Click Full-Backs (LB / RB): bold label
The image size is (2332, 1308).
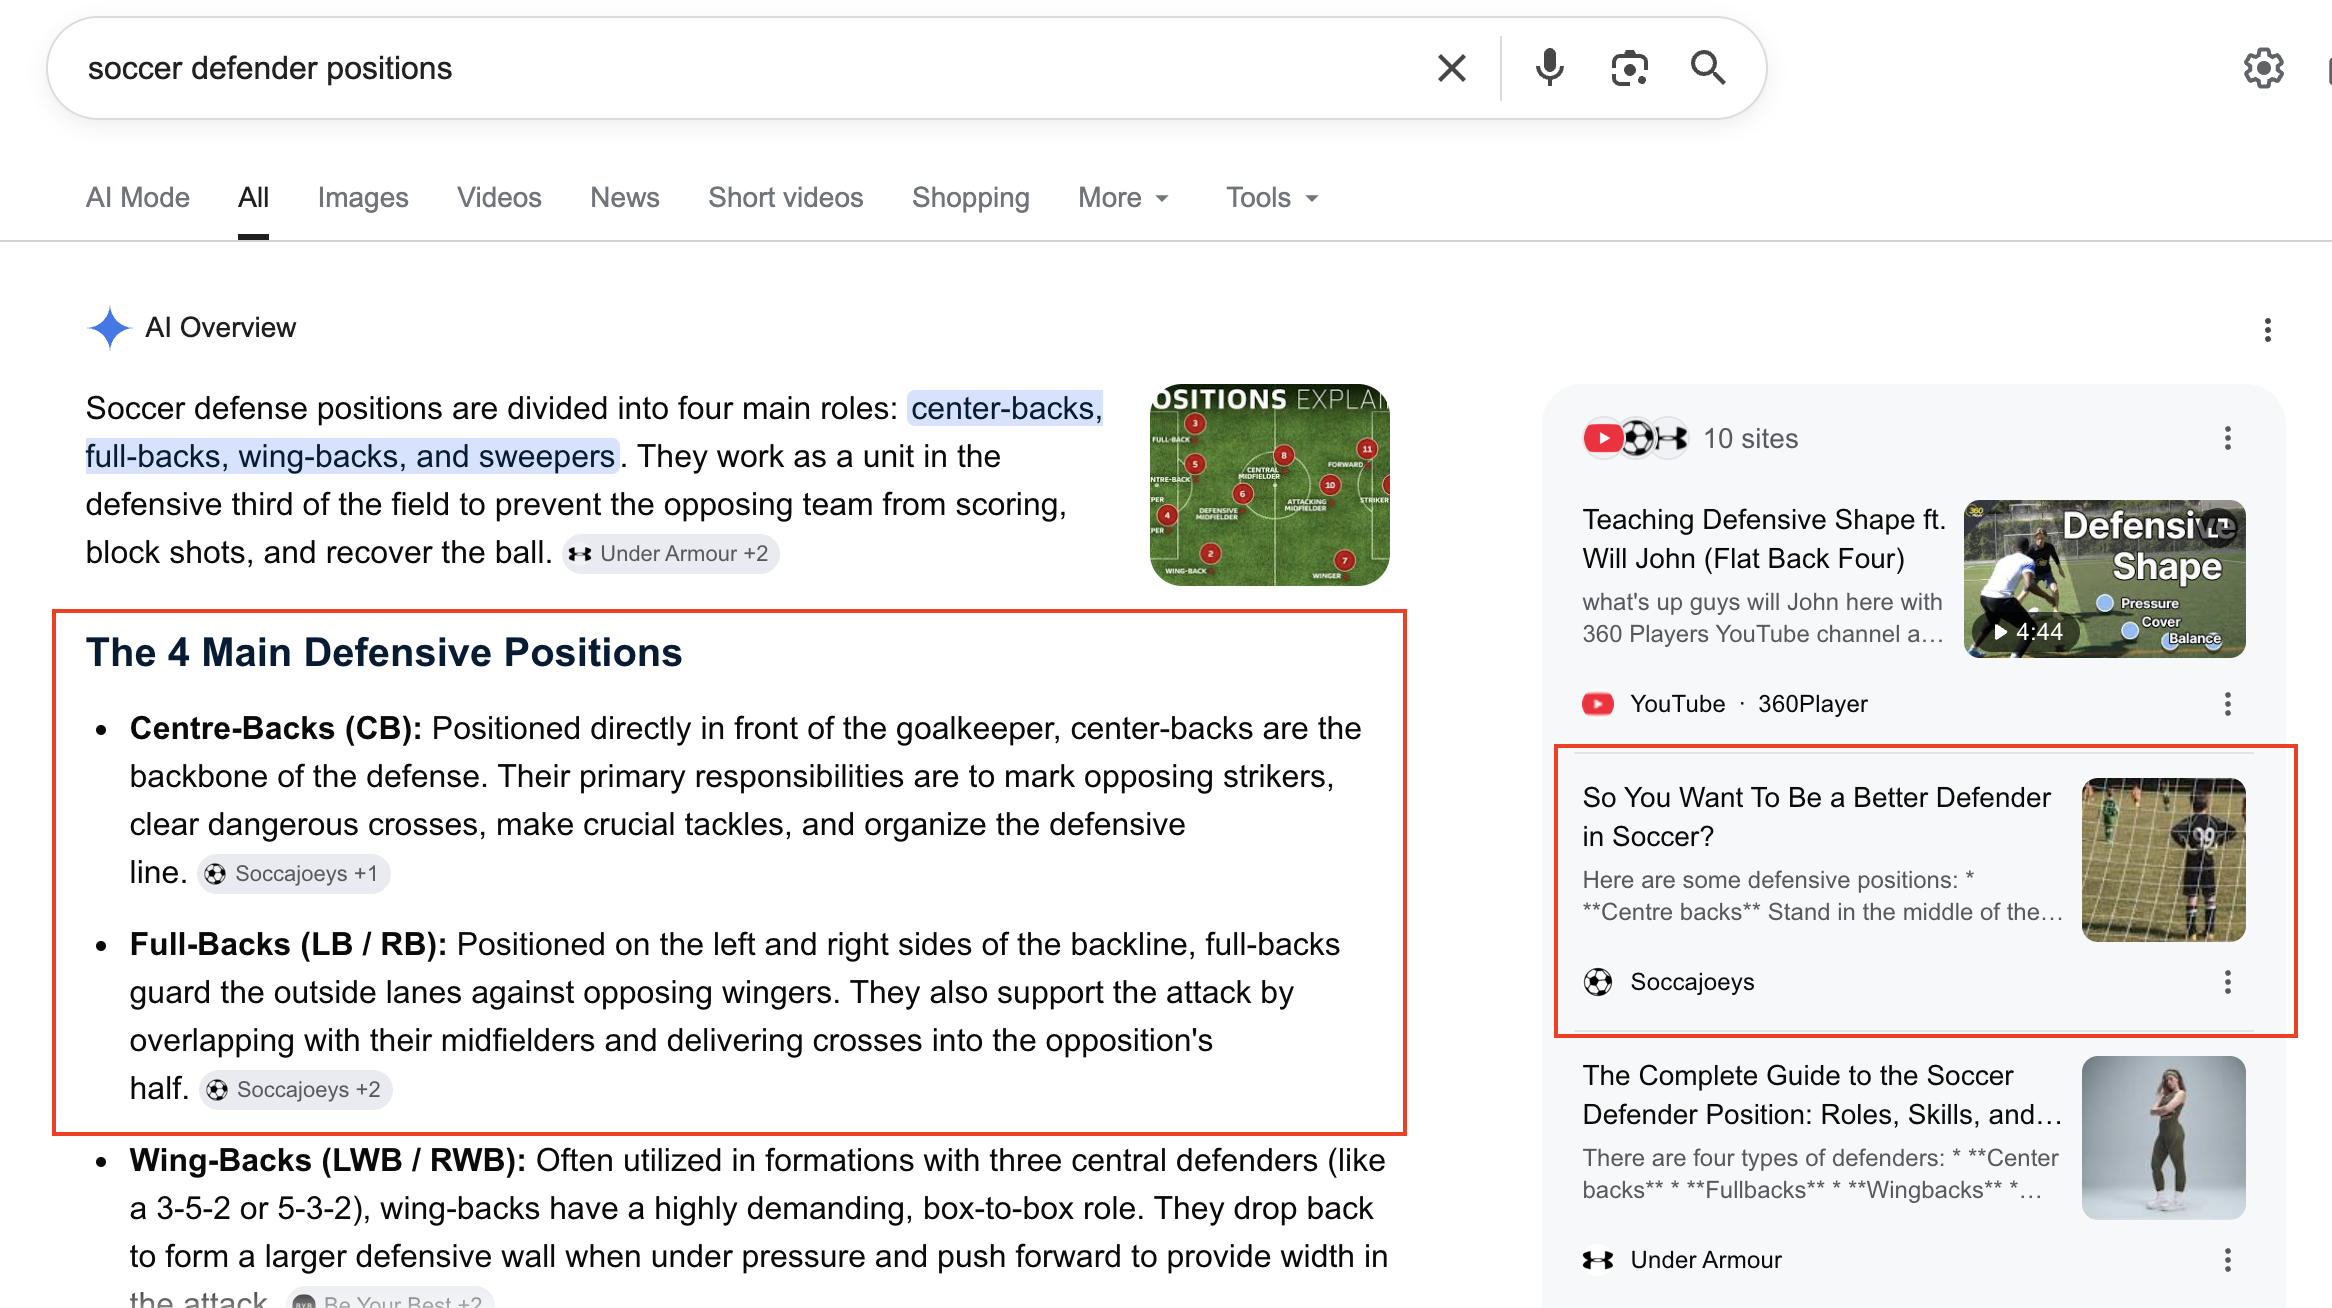click(x=289, y=944)
